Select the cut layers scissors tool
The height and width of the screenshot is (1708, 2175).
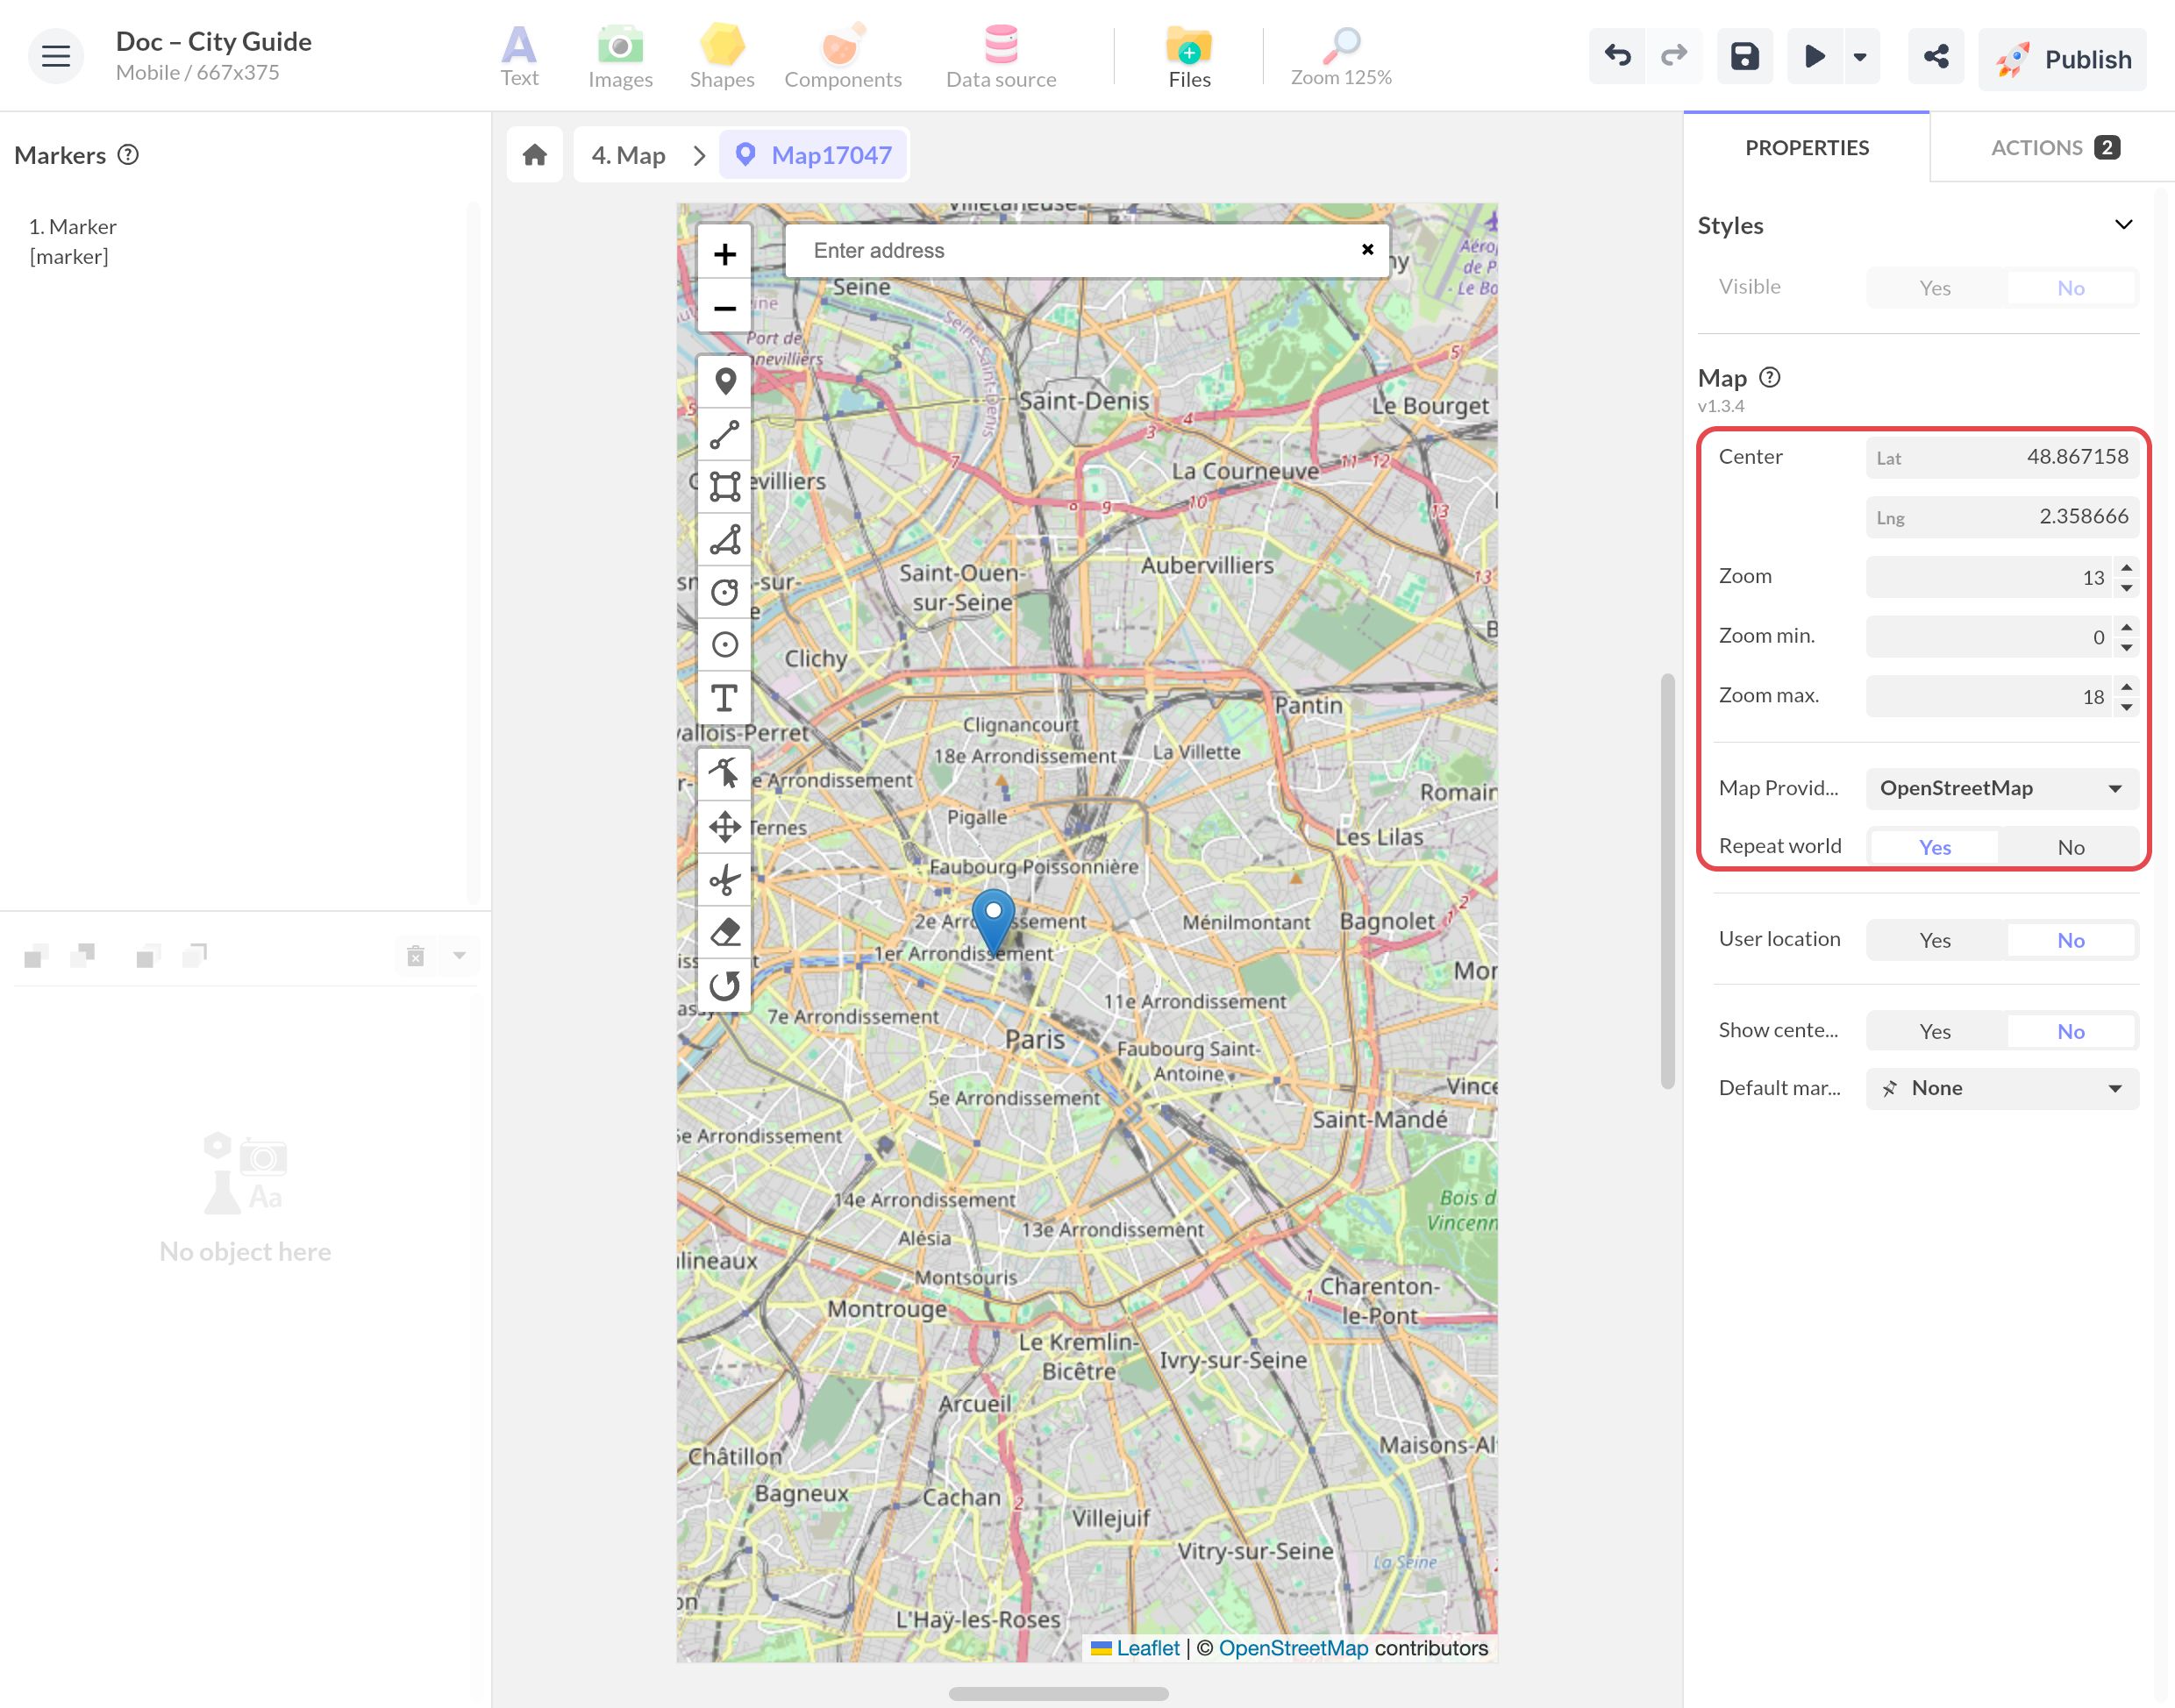click(x=724, y=880)
